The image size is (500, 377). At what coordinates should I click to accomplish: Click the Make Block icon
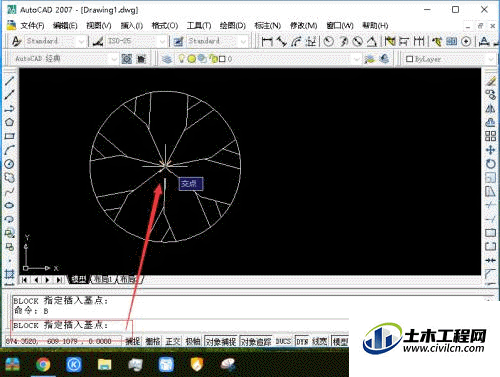point(9,247)
